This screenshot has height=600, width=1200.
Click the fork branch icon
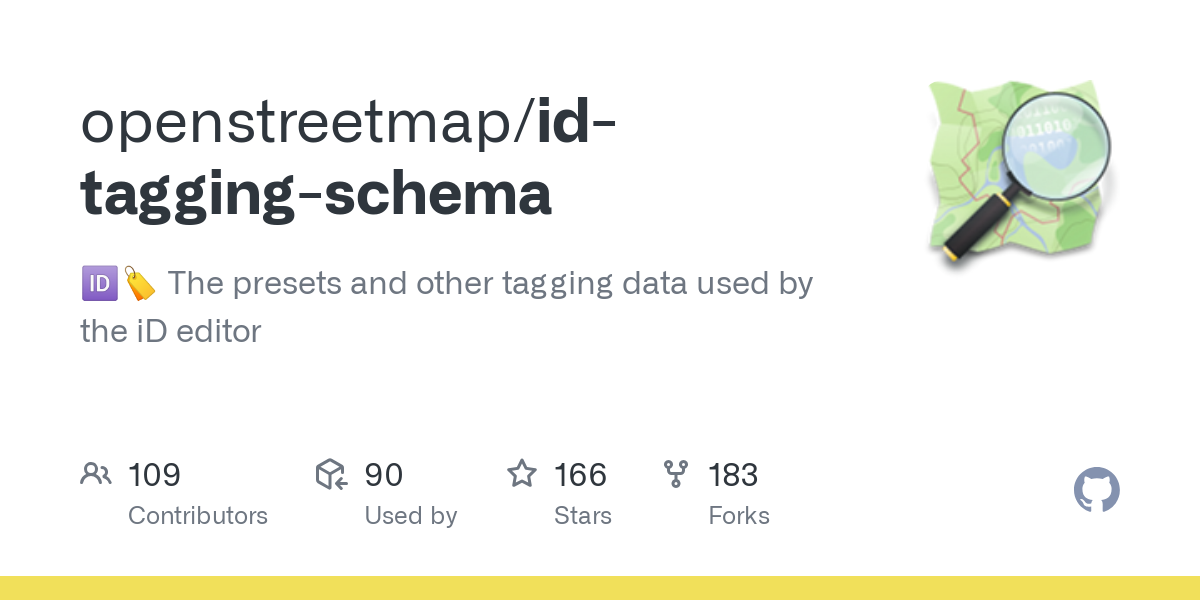(x=676, y=474)
